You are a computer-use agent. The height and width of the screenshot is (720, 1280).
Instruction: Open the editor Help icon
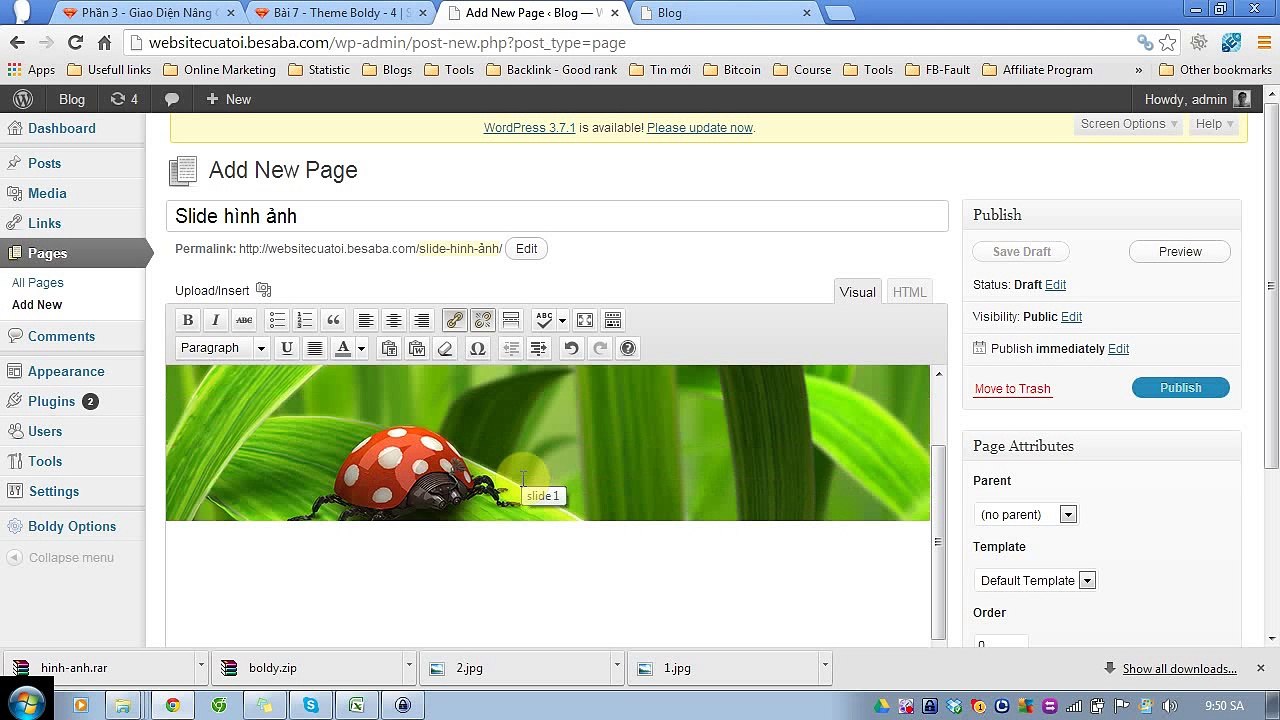click(628, 348)
